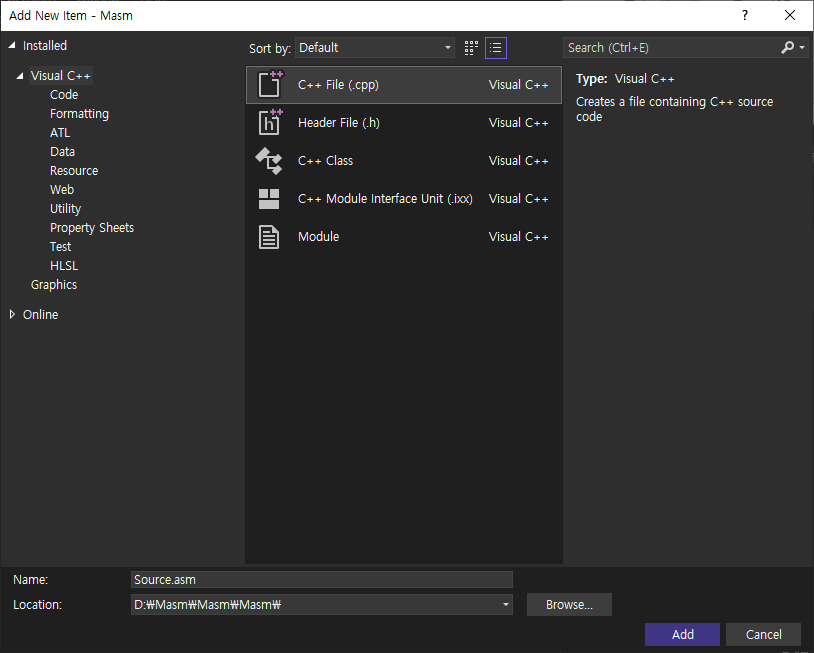Viewport: 814px width, 653px height.
Task: Click the search magnifier icon
Action: 787,48
